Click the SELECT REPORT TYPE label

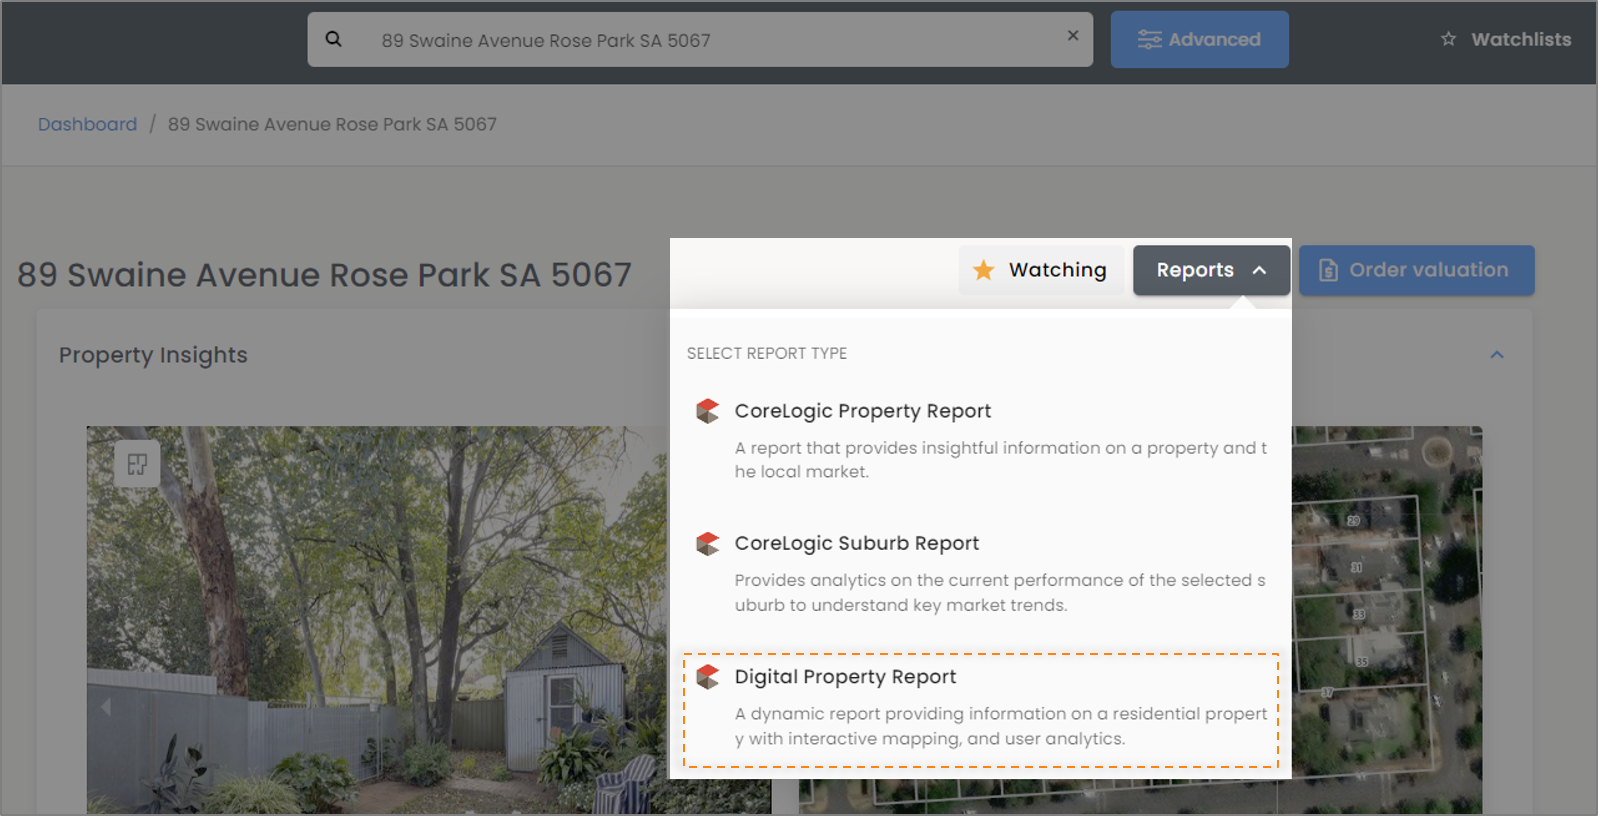coord(767,353)
